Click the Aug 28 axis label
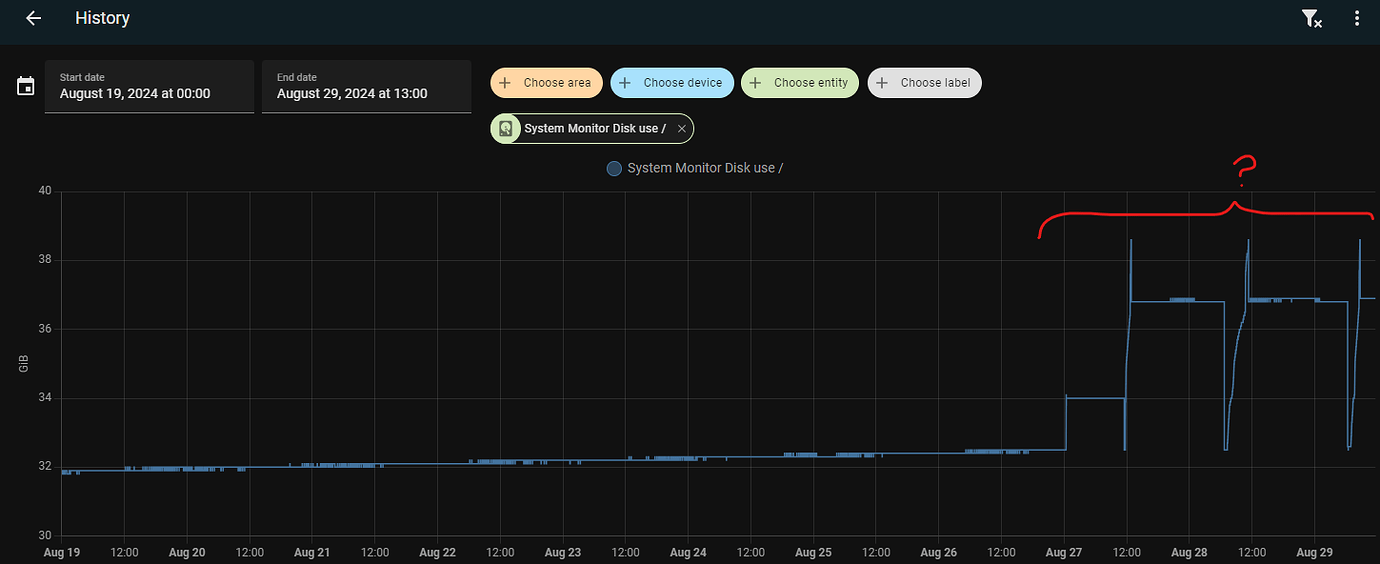1380x564 pixels. [x=1189, y=552]
